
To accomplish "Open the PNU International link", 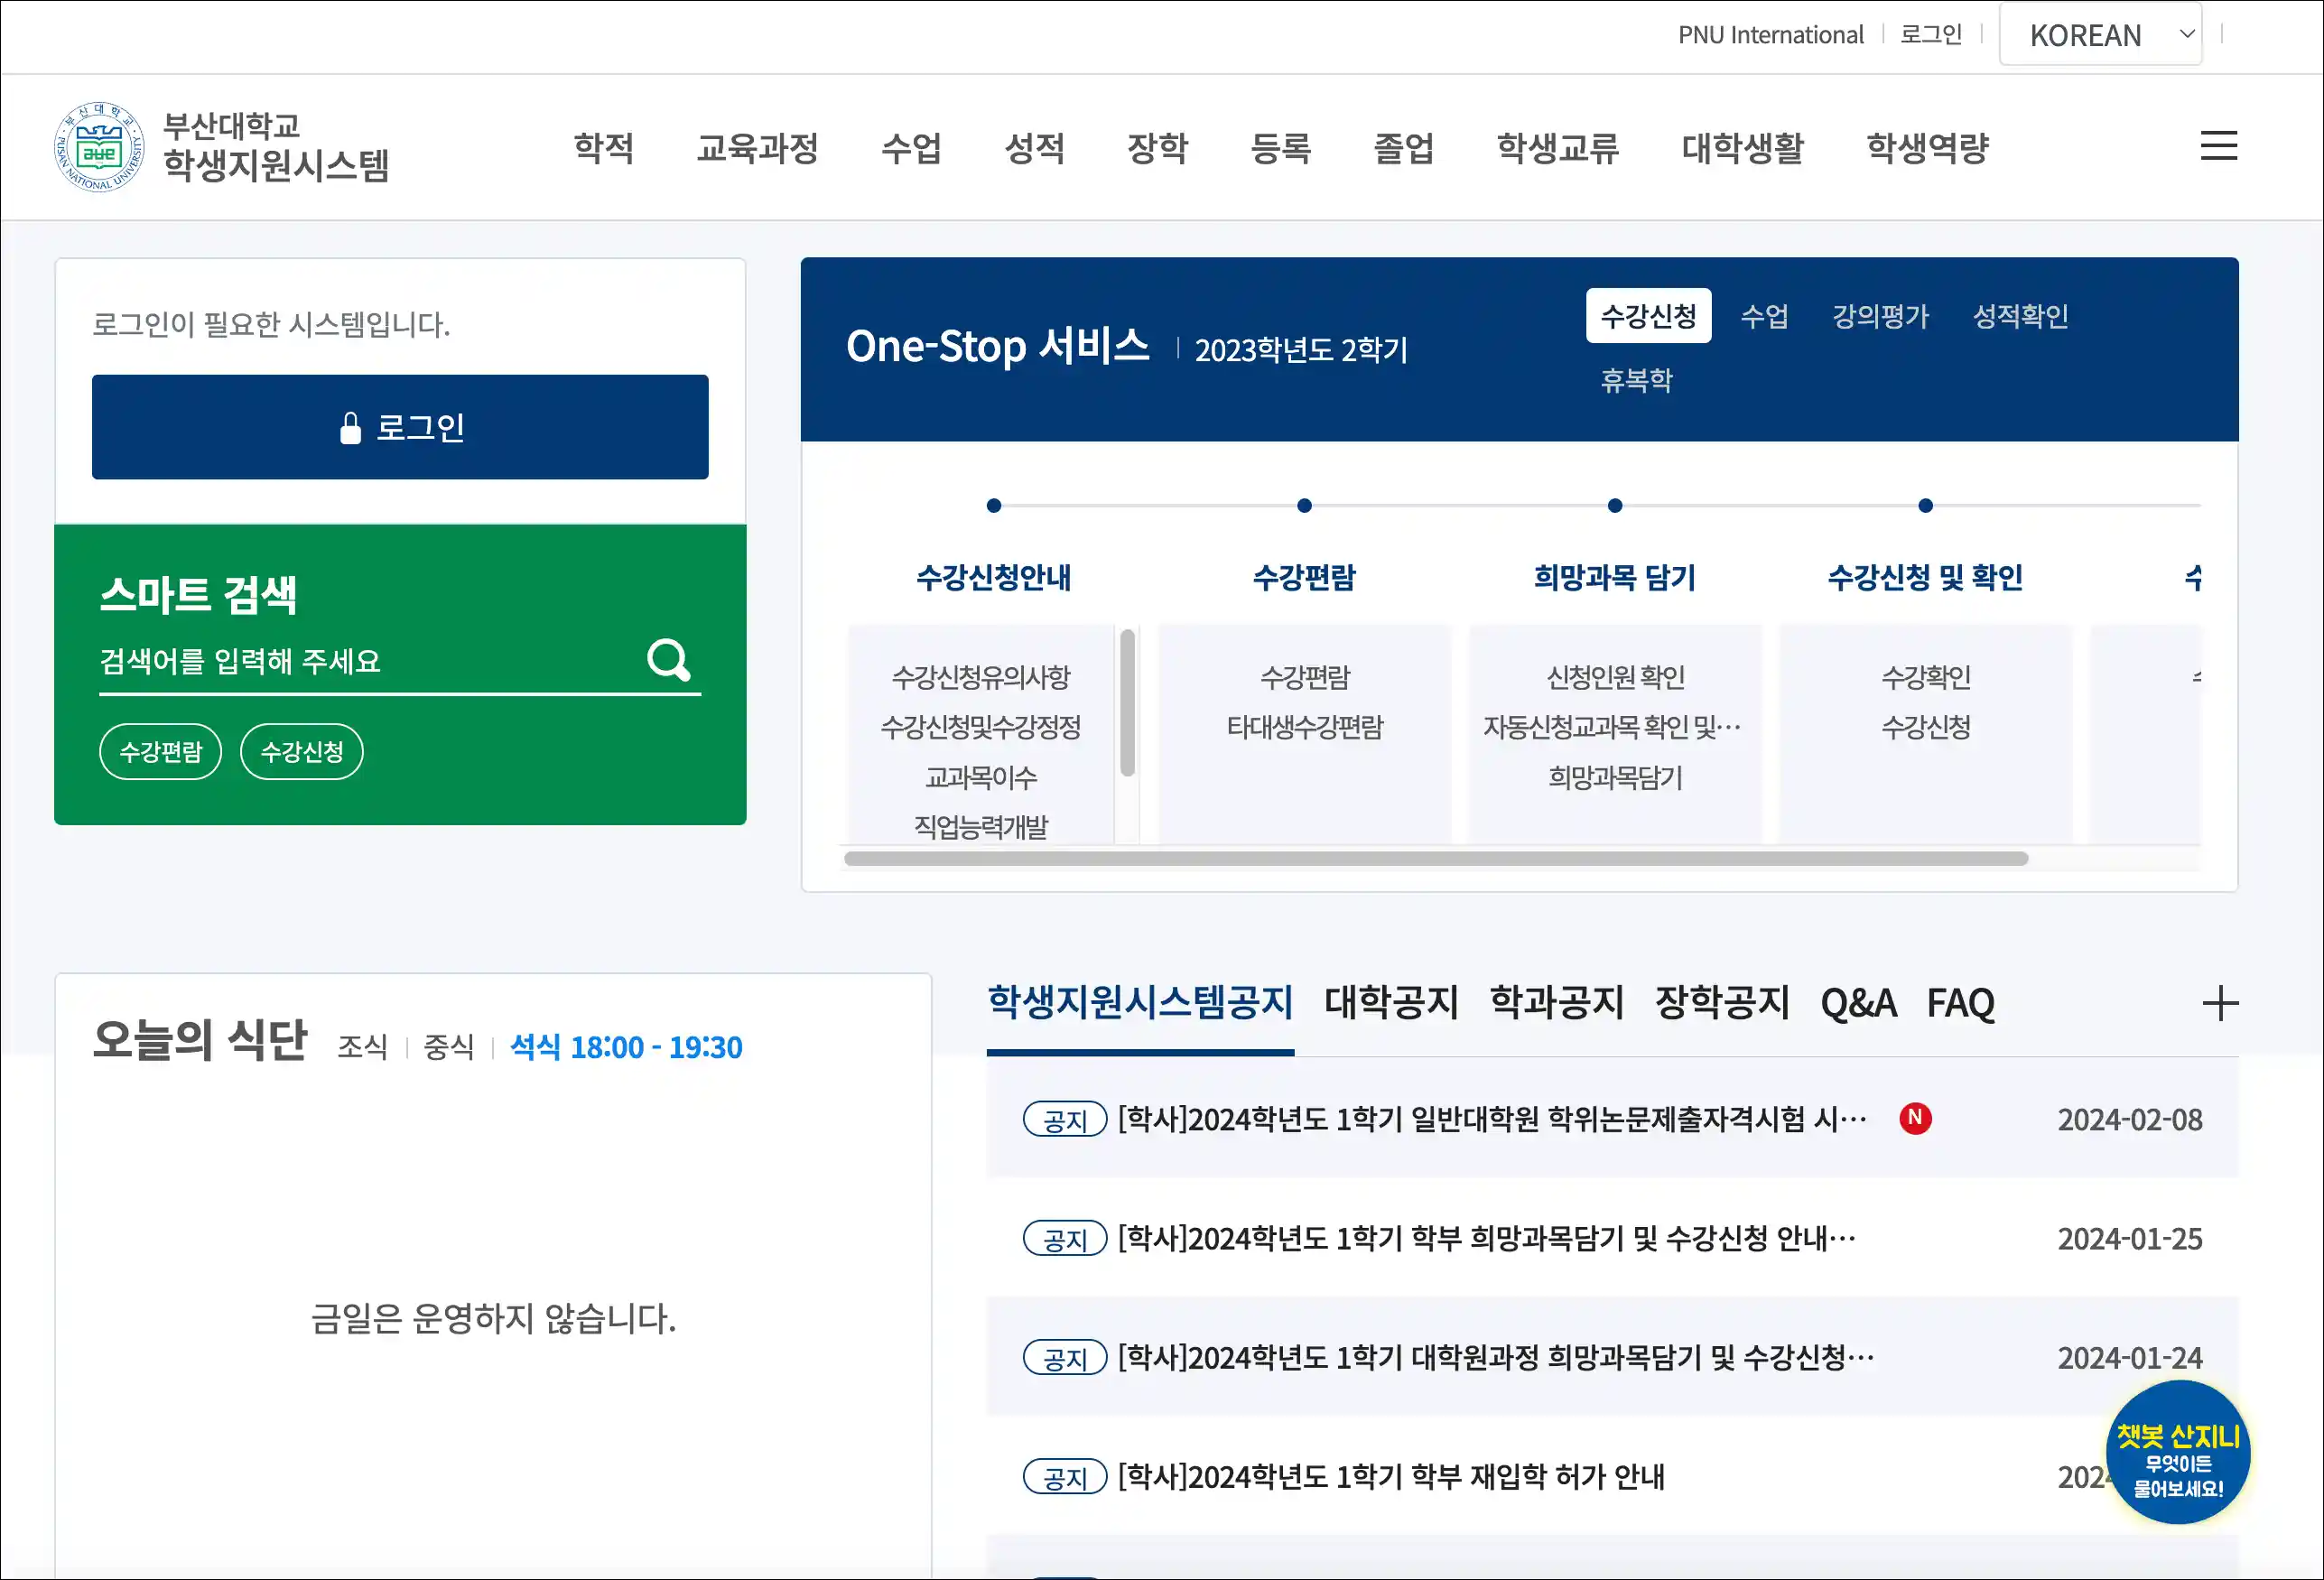I will click(1770, 35).
